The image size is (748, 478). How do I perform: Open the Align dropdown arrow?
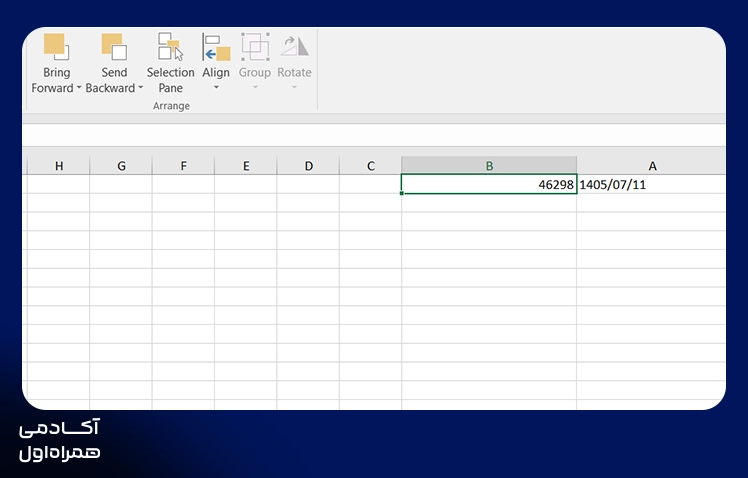coord(216,87)
